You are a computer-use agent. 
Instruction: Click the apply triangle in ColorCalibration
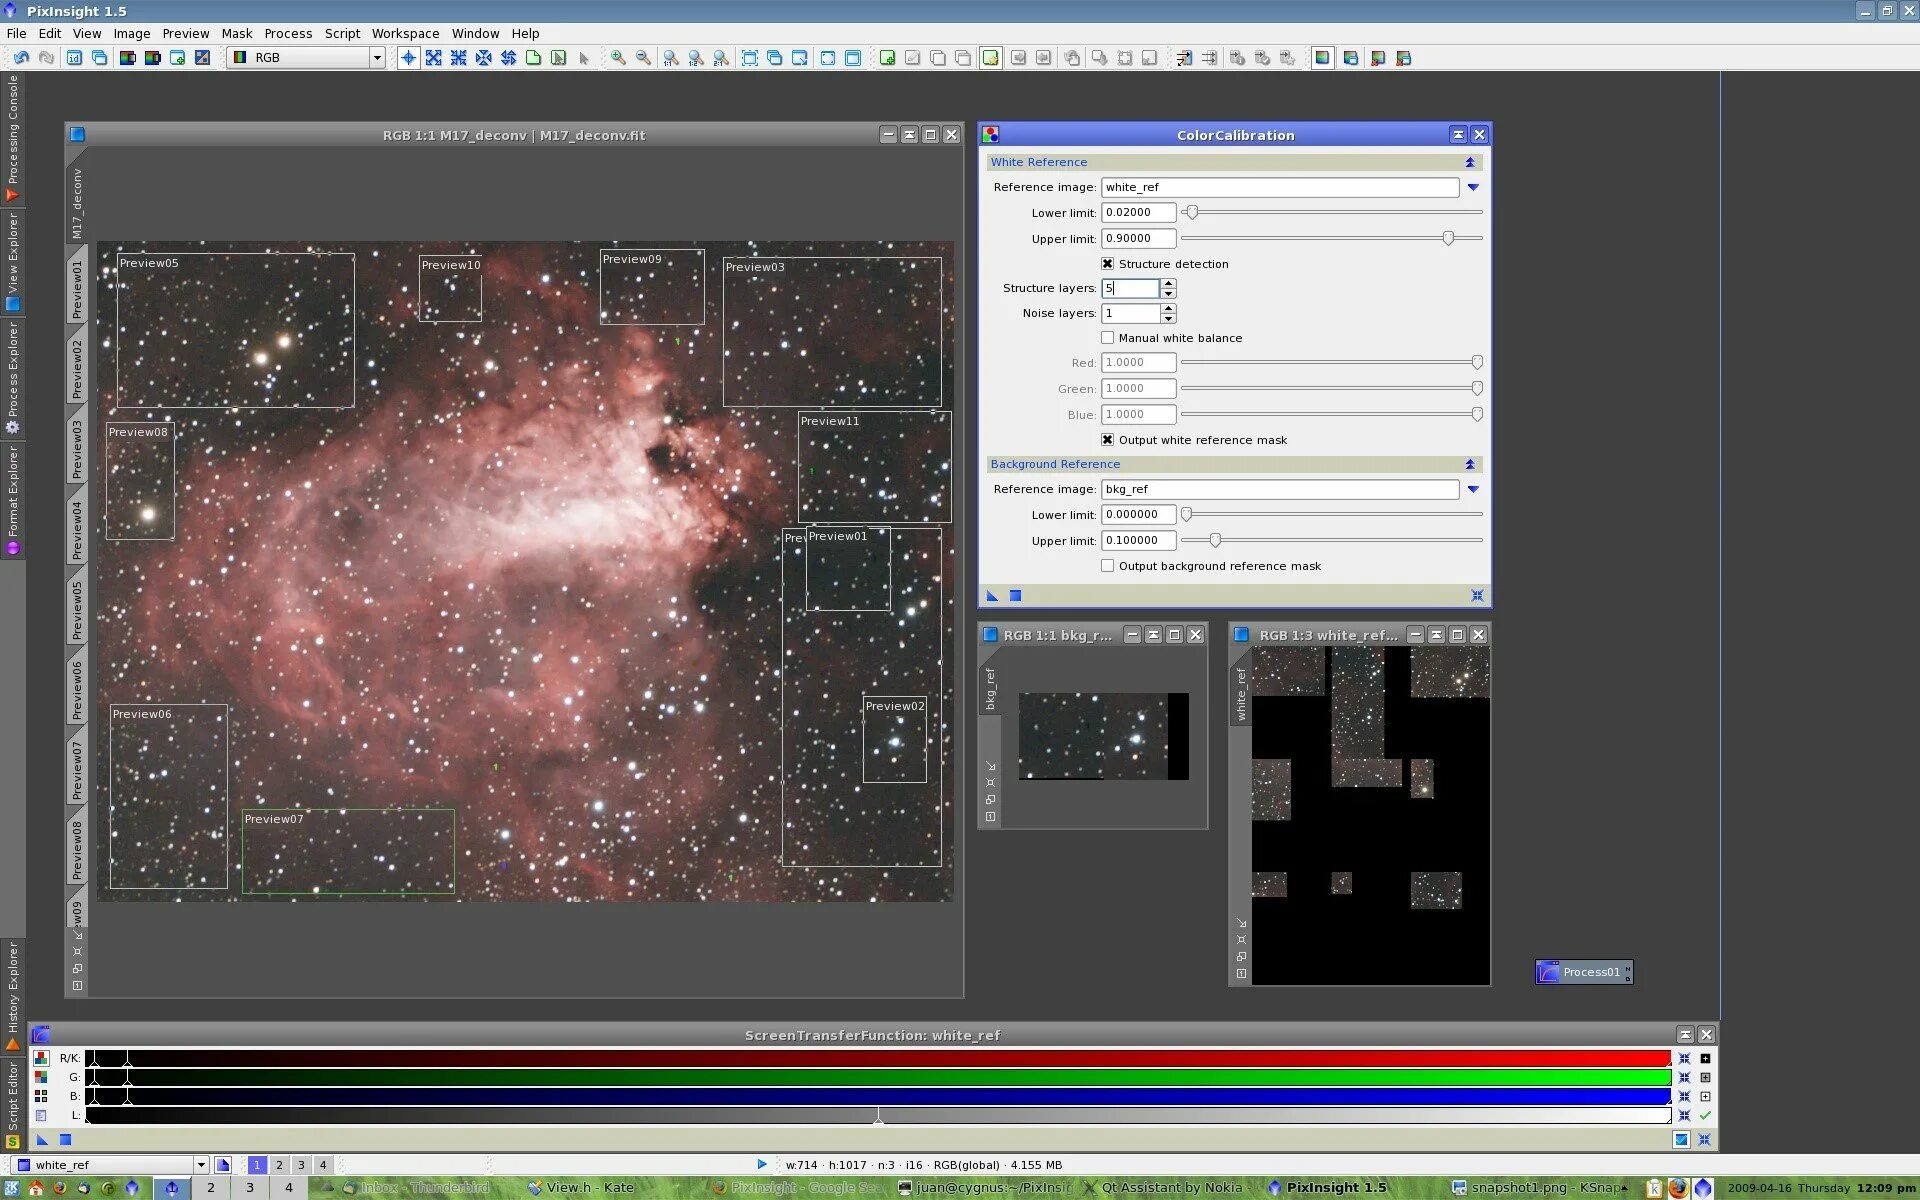click(992, 596)
